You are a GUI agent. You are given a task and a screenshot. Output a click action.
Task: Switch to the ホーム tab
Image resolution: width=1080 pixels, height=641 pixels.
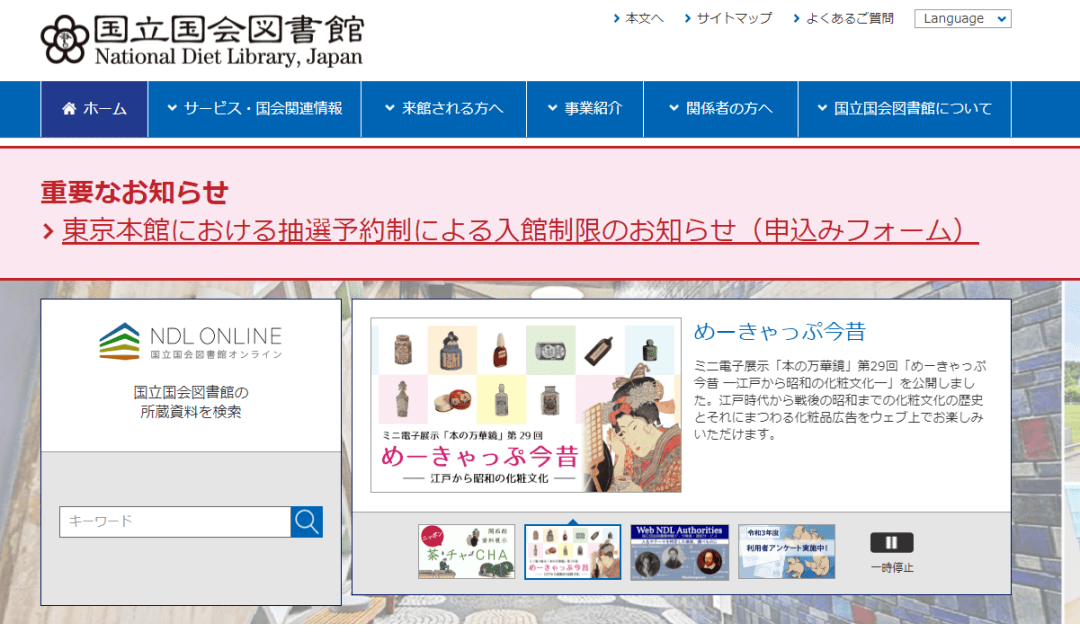pyautogui.click(x=93, y=110)
